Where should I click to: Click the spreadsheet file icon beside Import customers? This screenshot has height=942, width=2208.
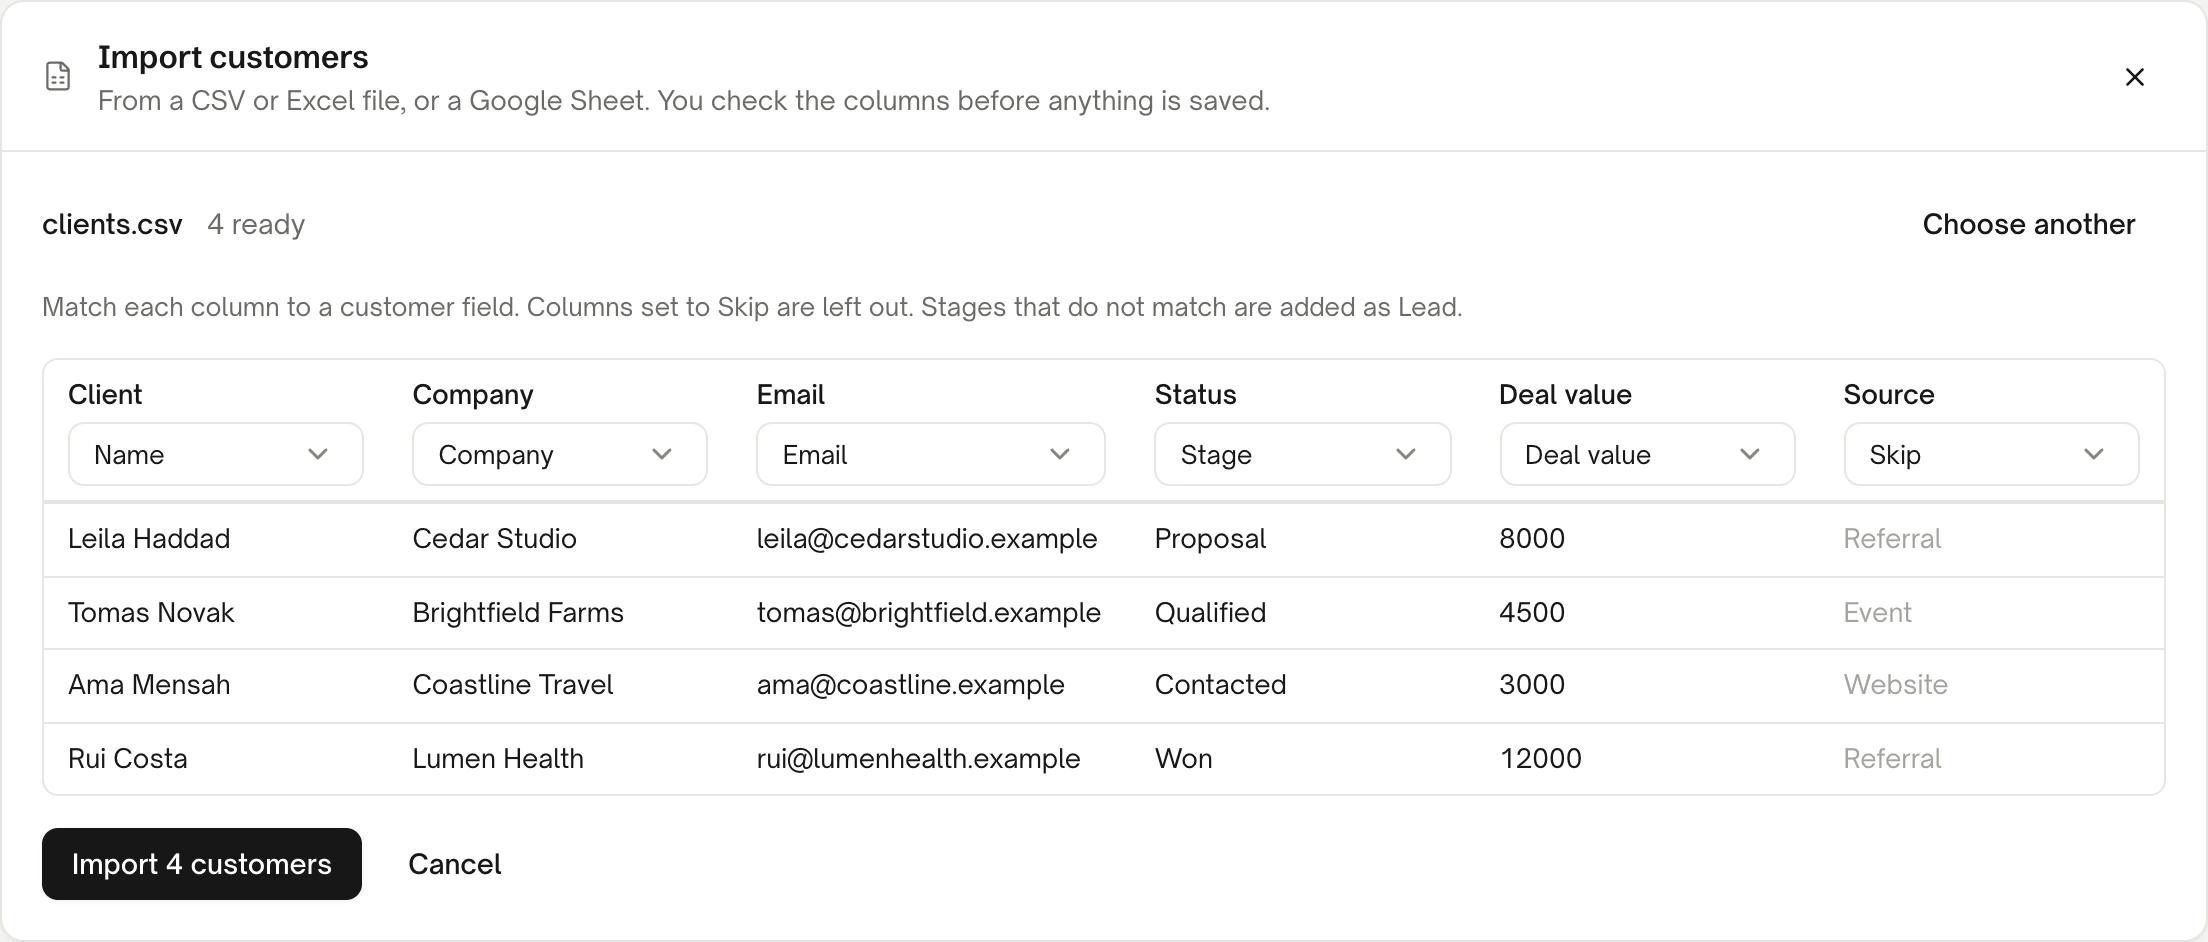pyautogui.click(x=58, y=76)
